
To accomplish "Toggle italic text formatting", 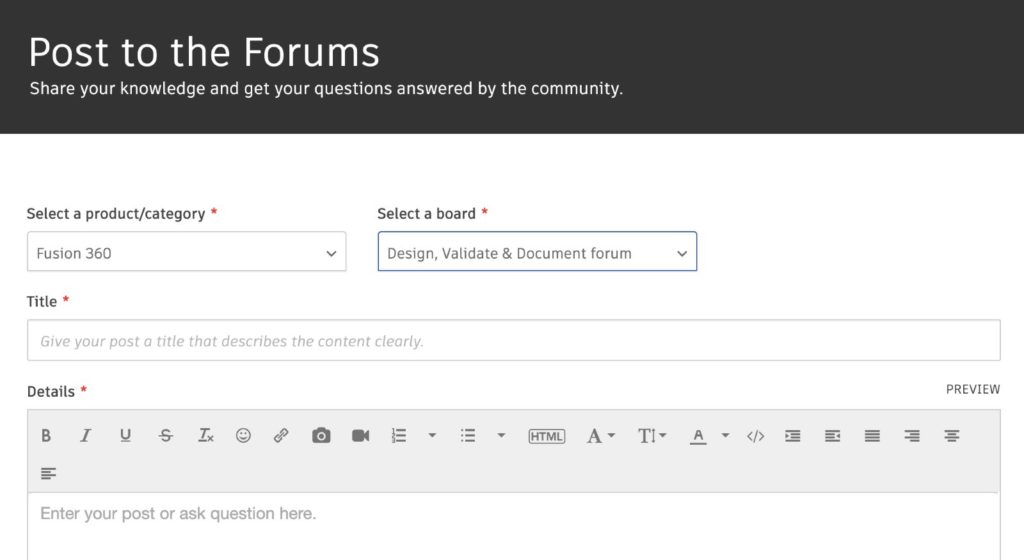I will pyautogui.click(x=86, y=436).
